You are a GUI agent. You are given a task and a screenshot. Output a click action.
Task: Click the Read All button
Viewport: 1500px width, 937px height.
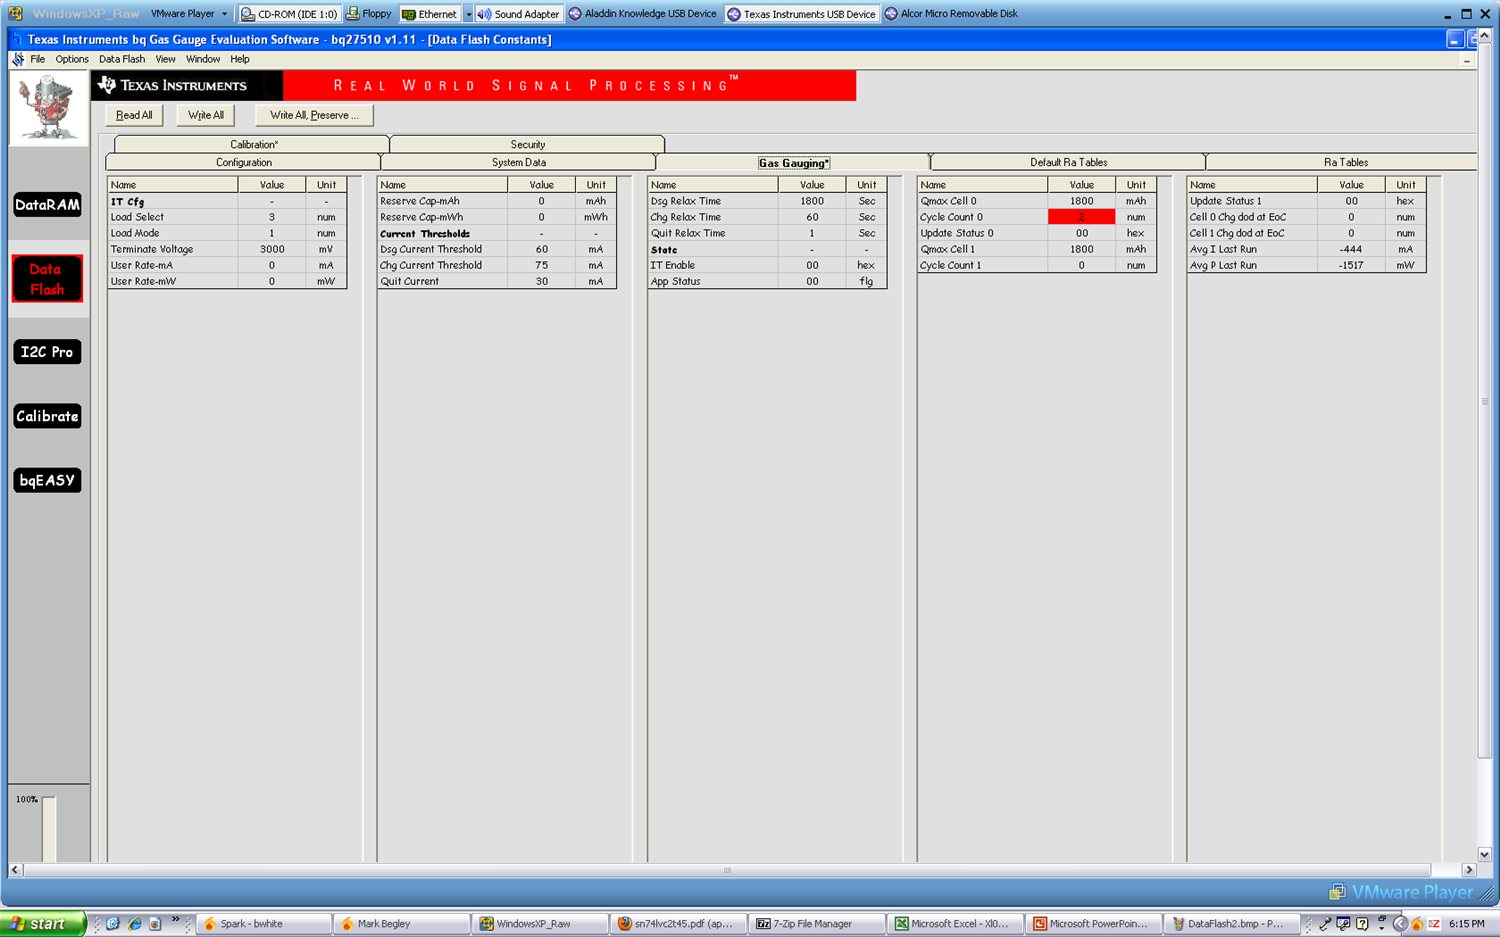point(134,115)
